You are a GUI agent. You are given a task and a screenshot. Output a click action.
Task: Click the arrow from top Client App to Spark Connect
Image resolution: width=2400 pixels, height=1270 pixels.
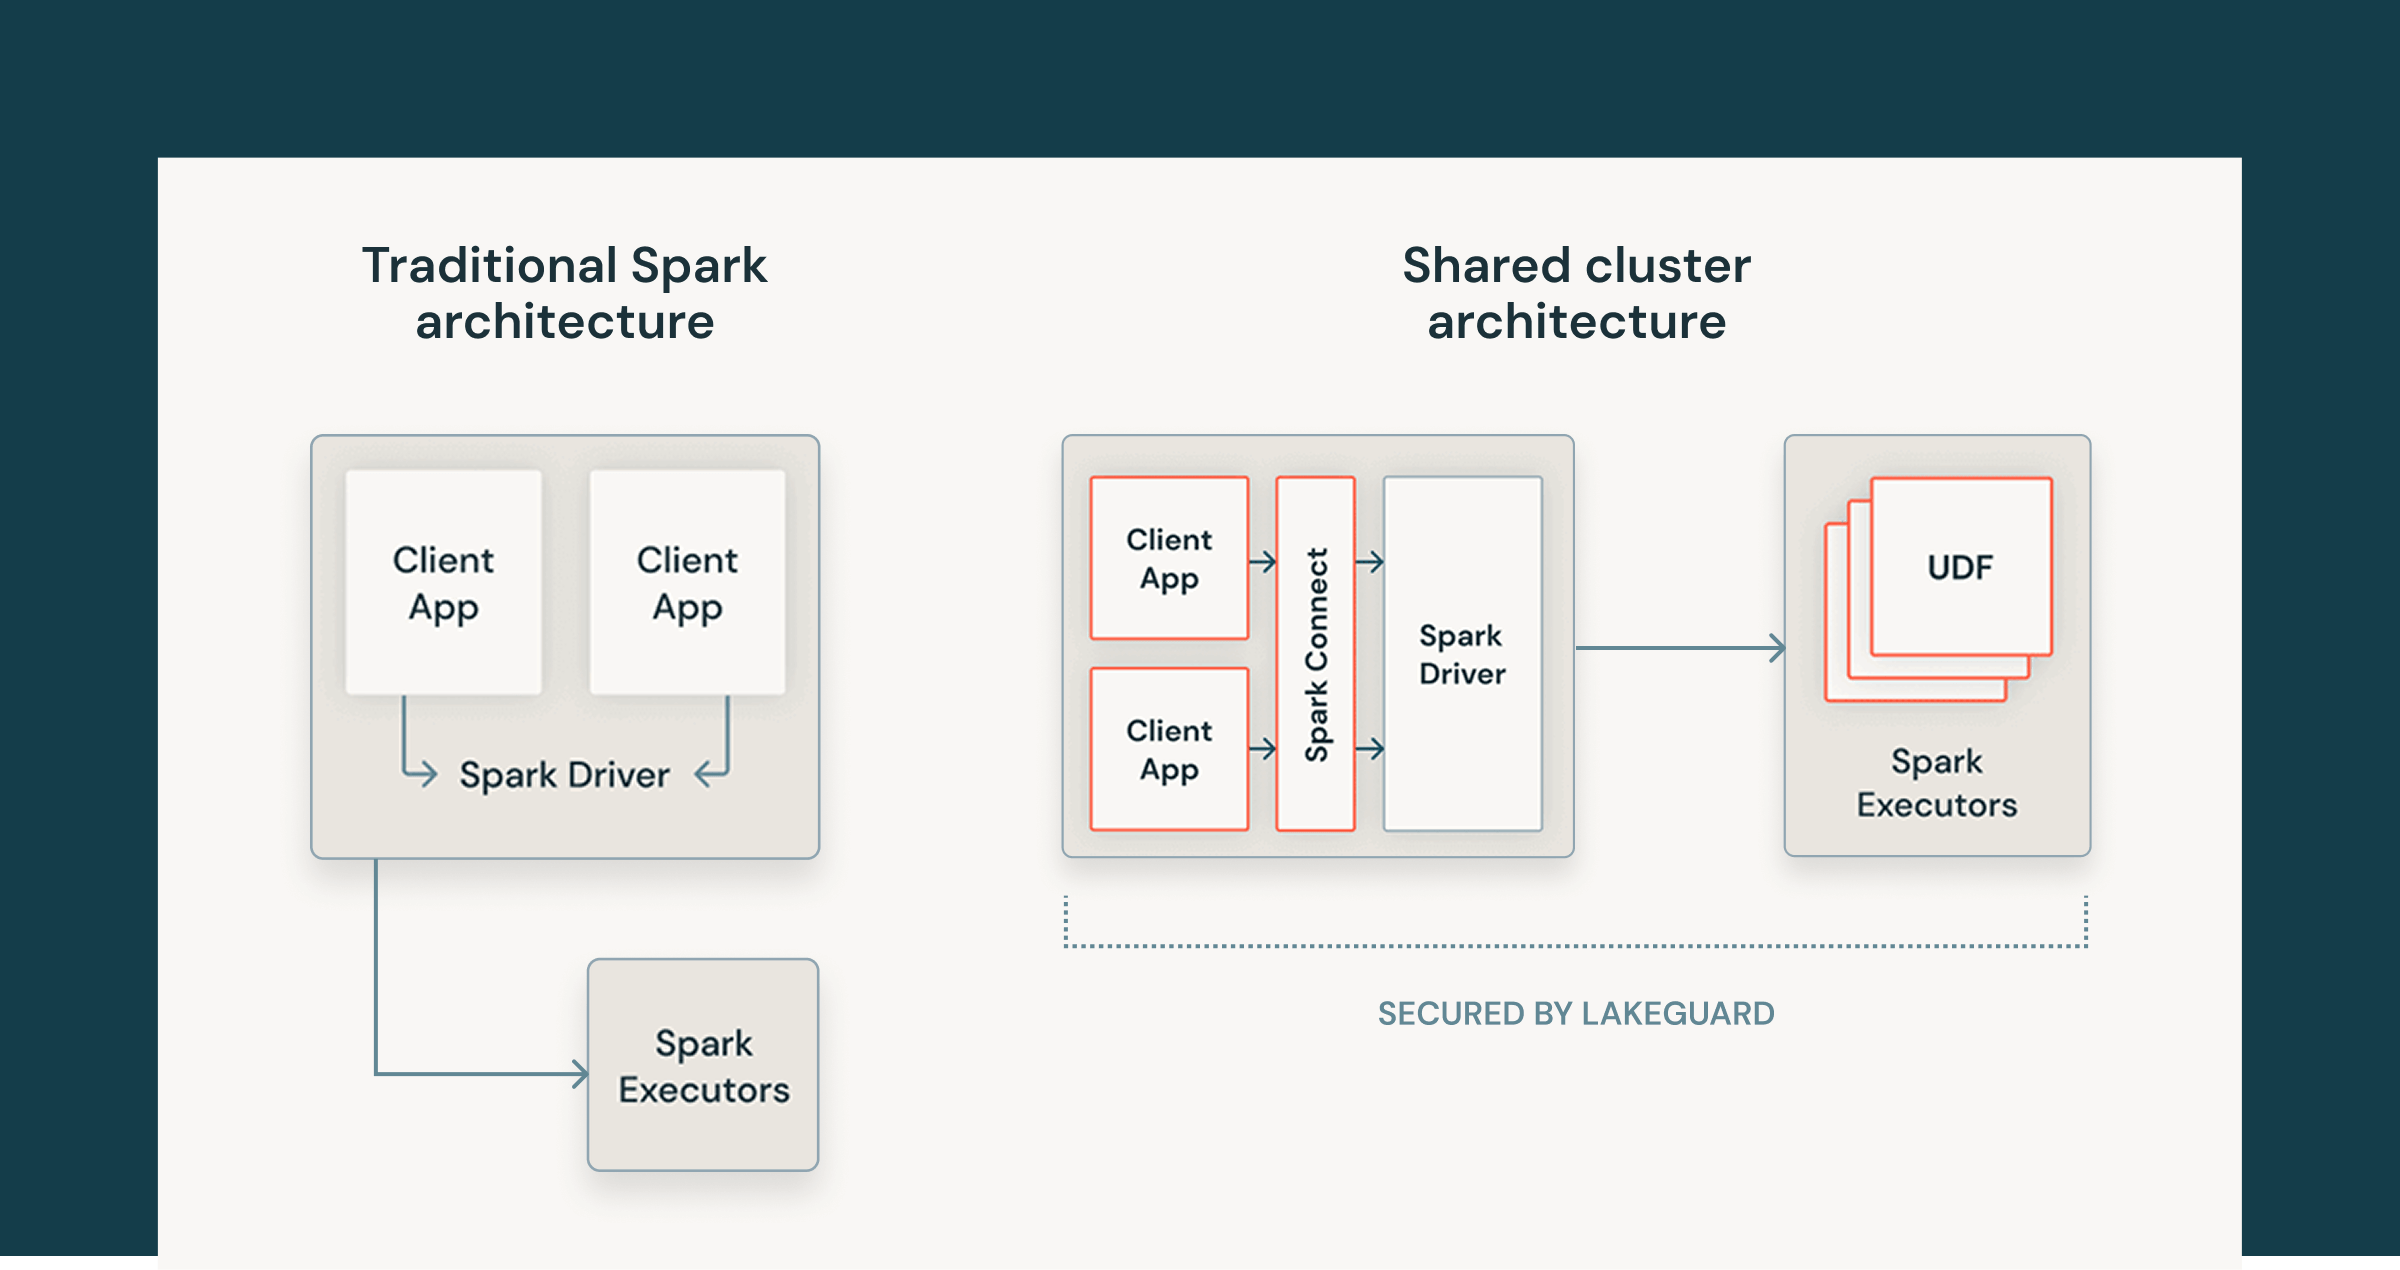click(x=1263, y=562)
